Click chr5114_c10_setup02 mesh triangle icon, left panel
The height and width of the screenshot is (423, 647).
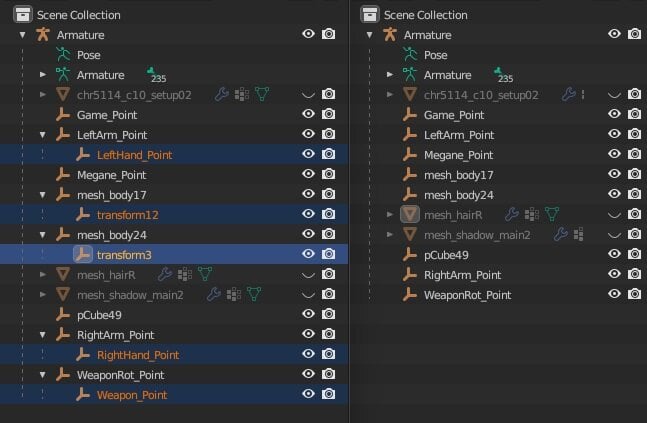click(63, 95)
